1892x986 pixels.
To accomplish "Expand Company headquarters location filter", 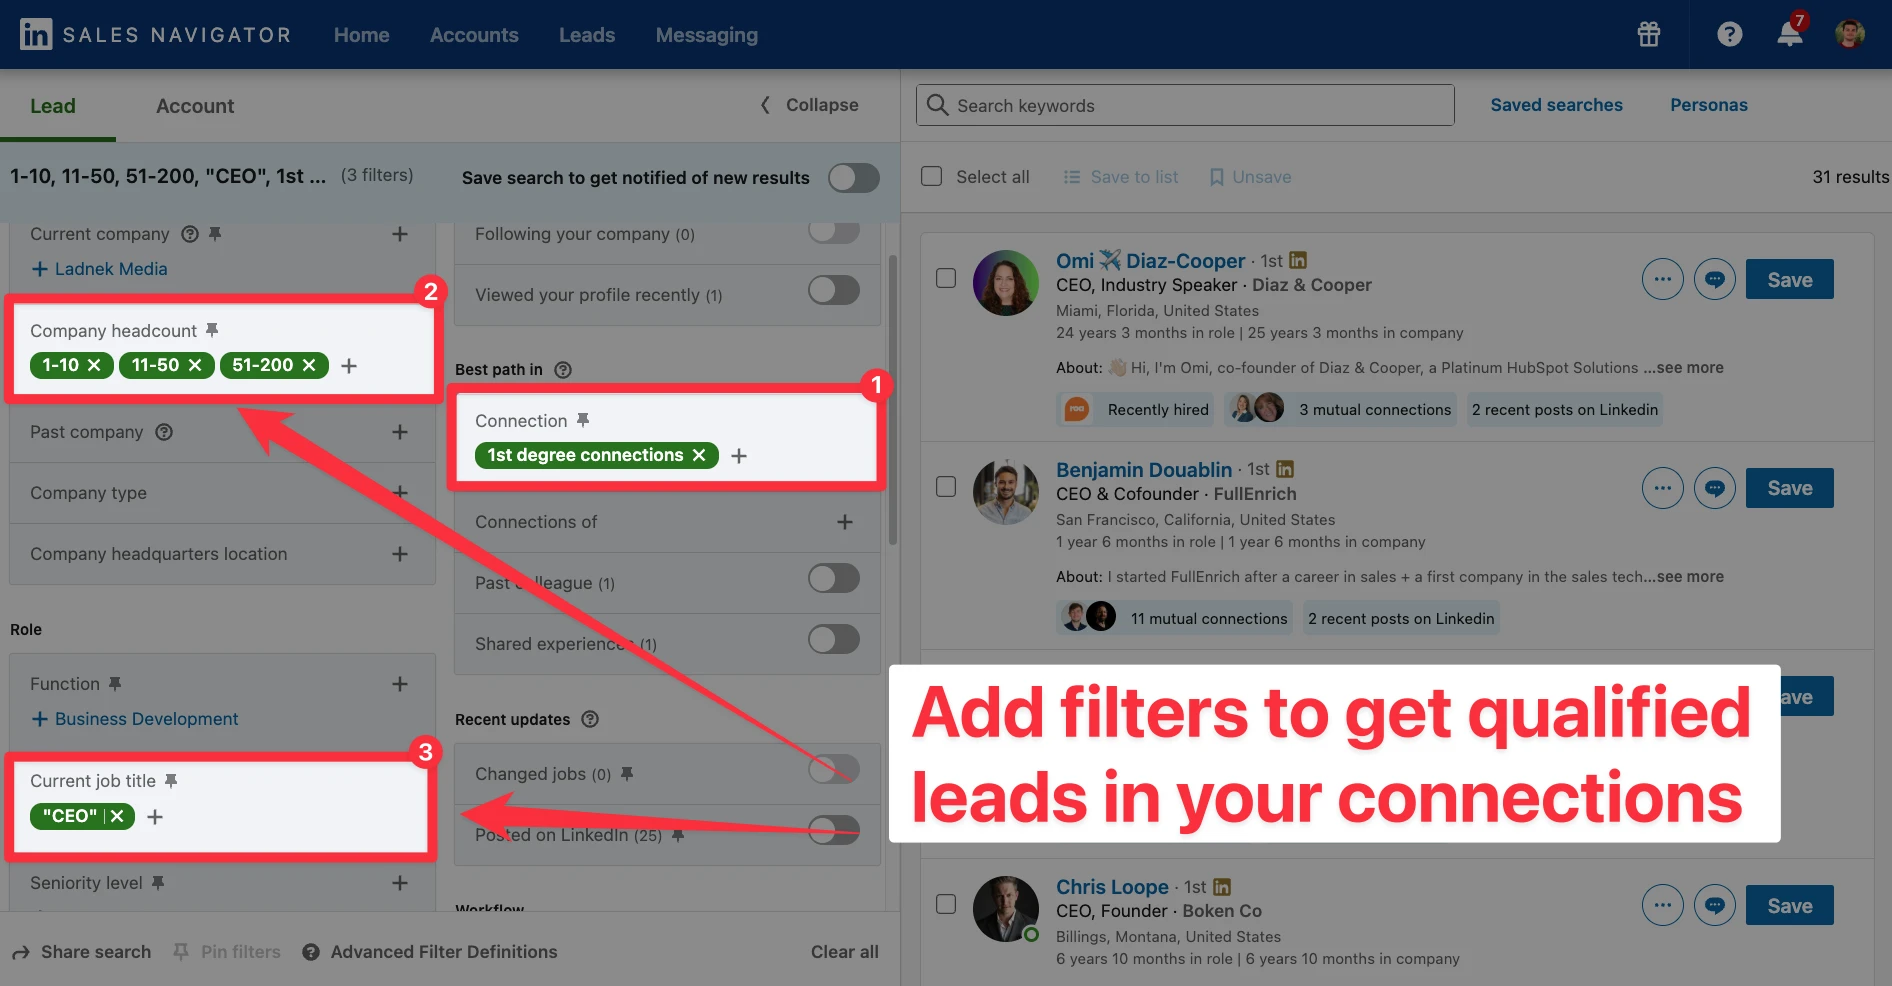I will coord(400,554).
